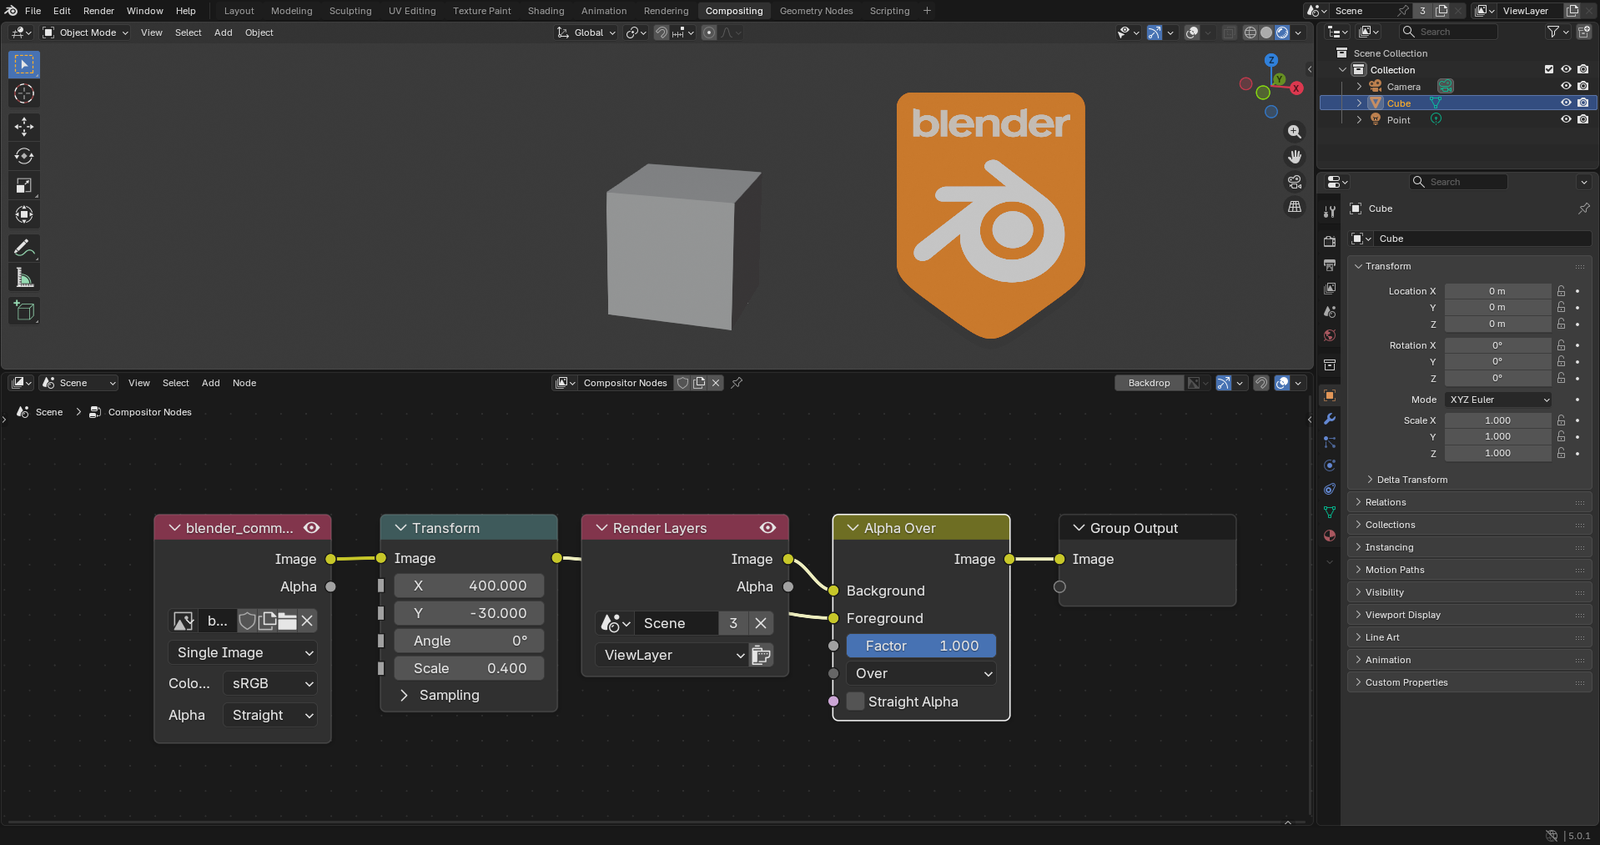Open Straight alpha mode dropdown

(x=270, y=716)
